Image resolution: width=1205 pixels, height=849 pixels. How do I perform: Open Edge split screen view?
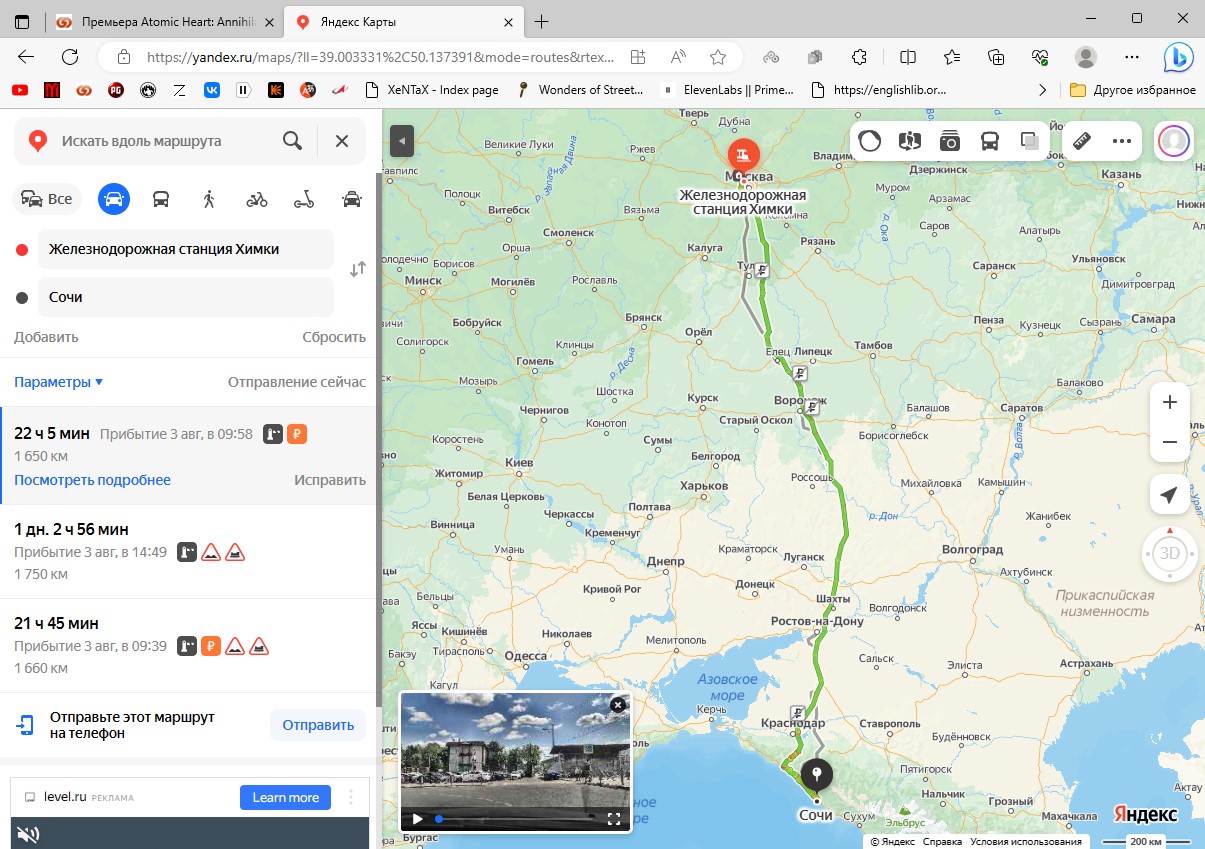[x=908, y=57]
